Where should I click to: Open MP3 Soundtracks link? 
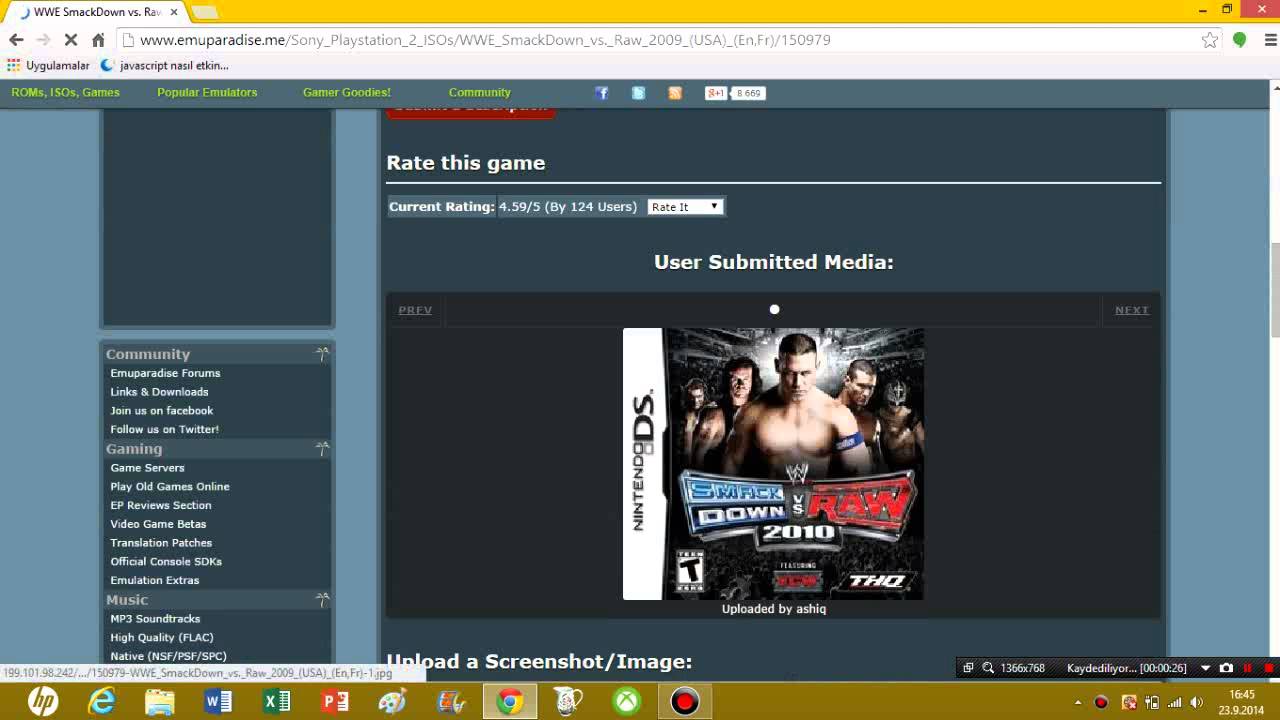tap(155, 618)
